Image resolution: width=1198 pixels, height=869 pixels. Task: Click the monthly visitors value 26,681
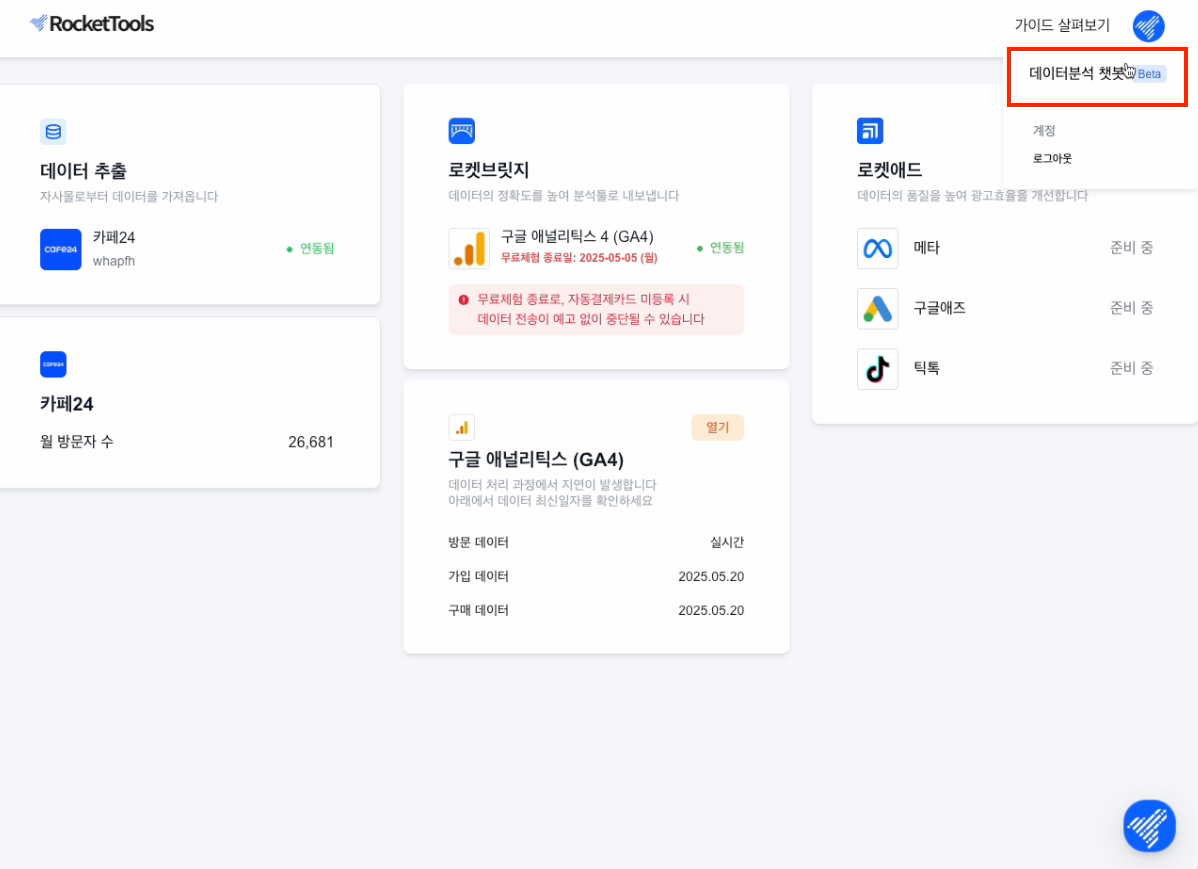tap(310, 442)
